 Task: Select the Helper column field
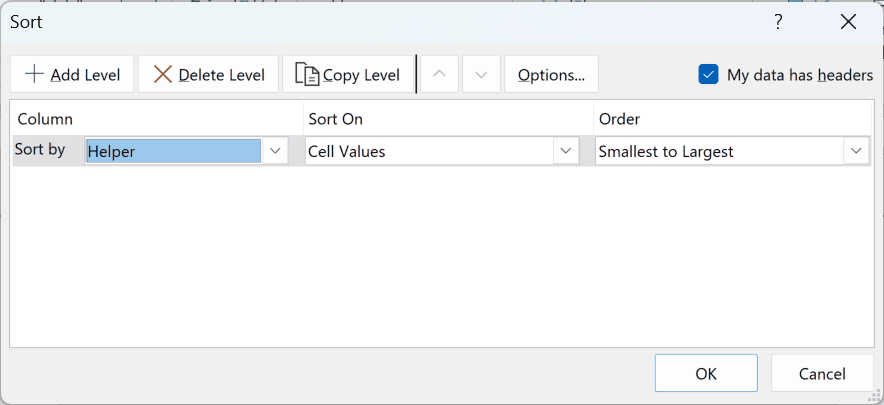tap(173, 151)
